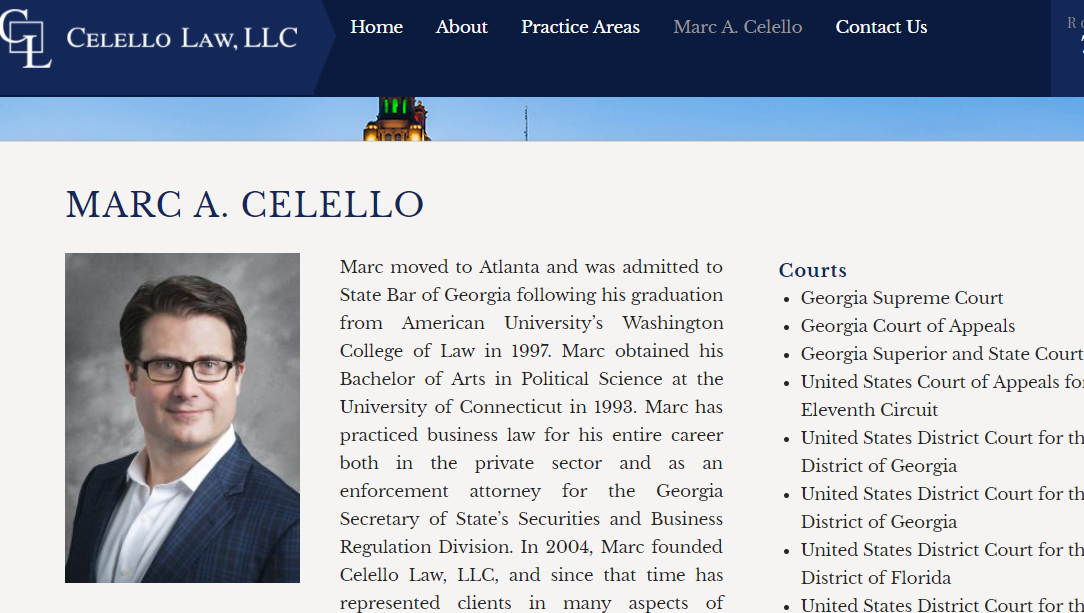Image resolution: width=1084 pixels, height=613 pixels.
Task: Click Marc Celello's portrait photo
Action: [181, 417]
